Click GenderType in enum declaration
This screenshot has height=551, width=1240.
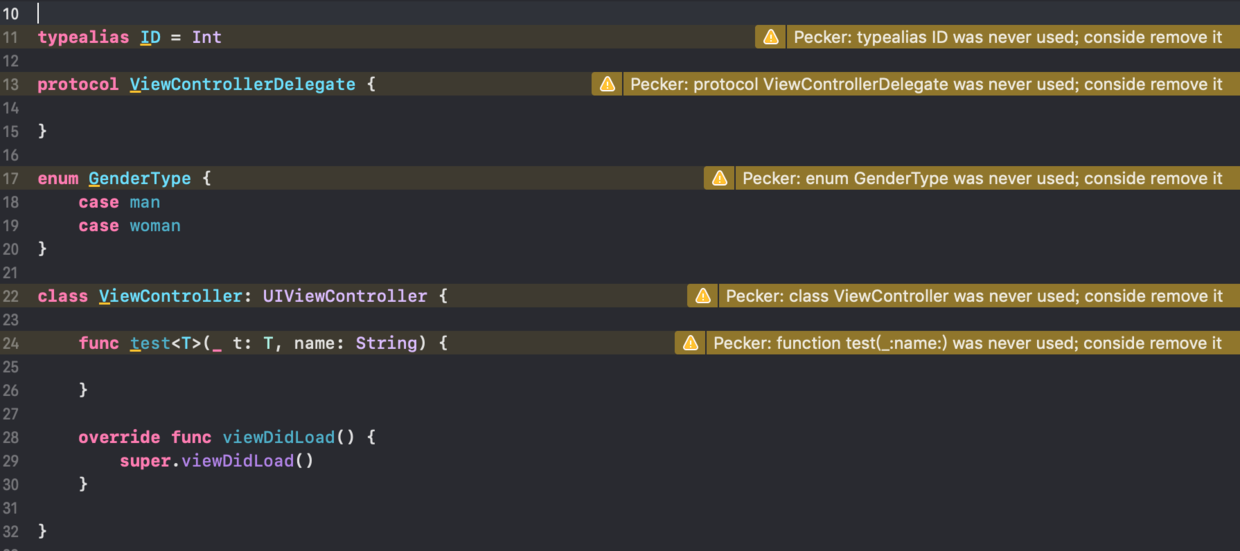pyautogui.click(x=140, y=179)
